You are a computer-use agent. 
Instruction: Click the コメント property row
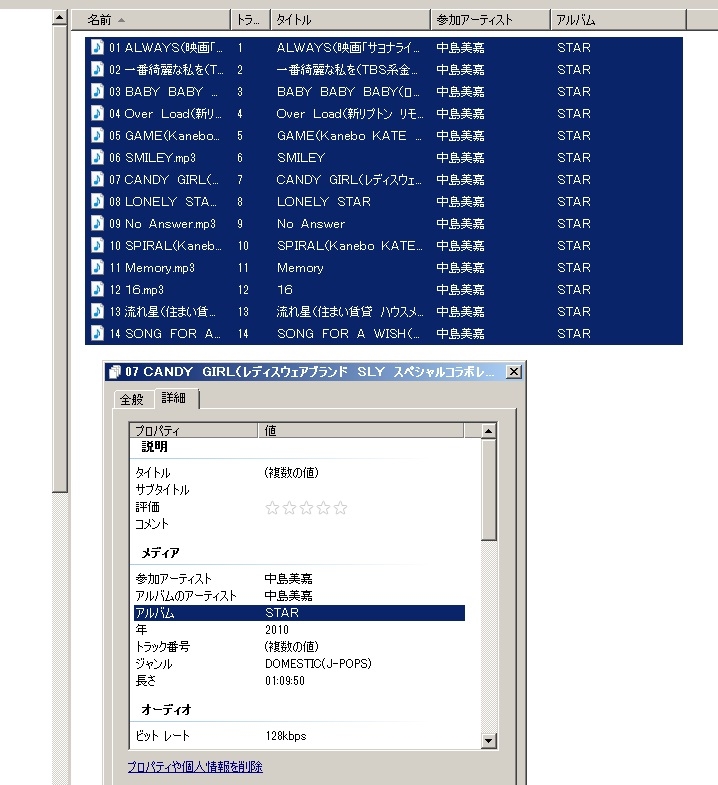pyautogui.click(x=299, y=524)
